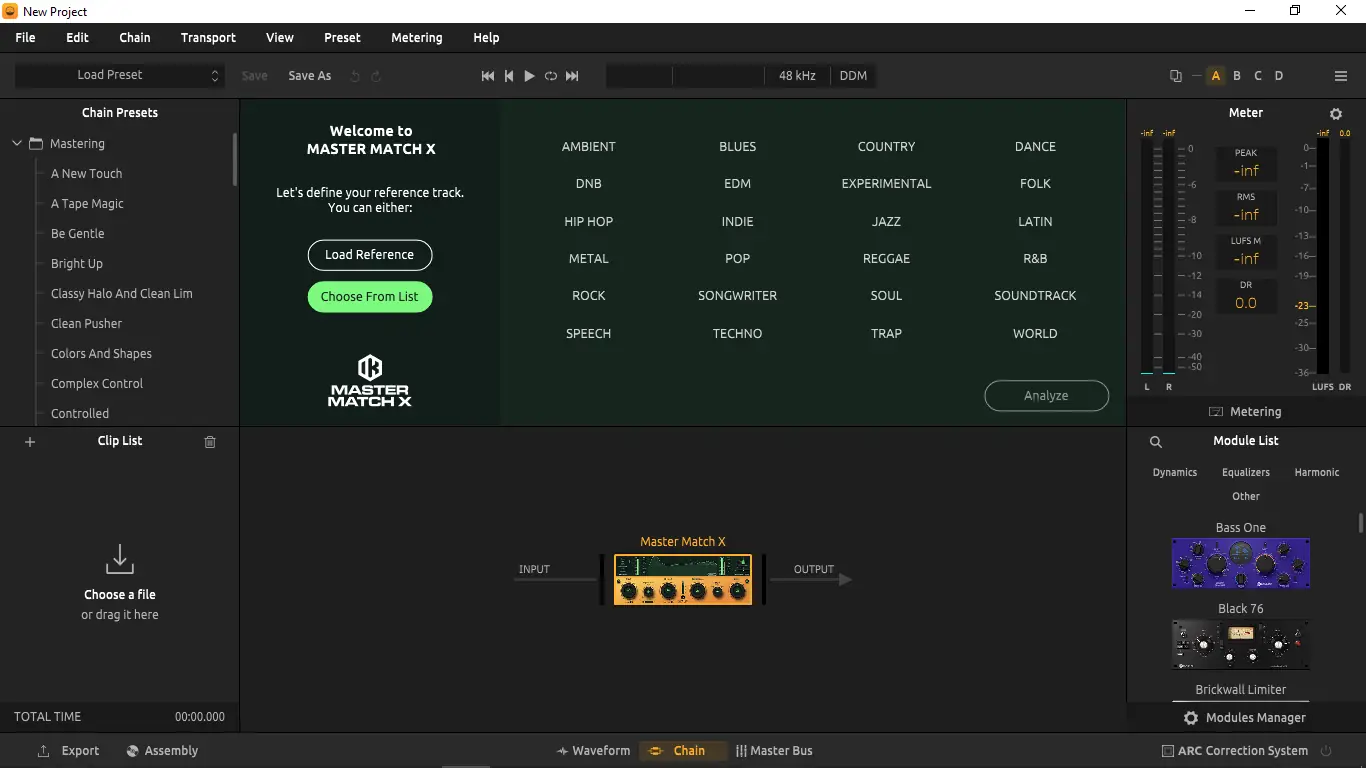Click Save As in the preset bar
1366x768 pixels.
[x=310, y=76]
